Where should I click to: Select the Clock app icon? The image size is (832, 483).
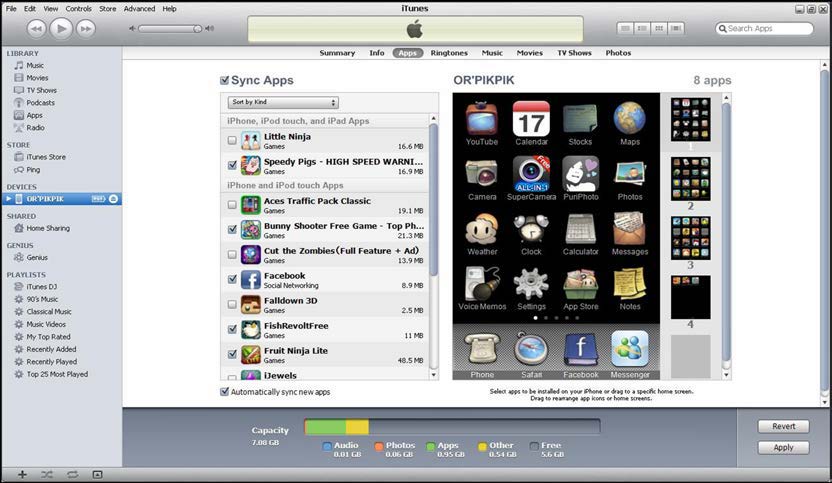point(531,229)
